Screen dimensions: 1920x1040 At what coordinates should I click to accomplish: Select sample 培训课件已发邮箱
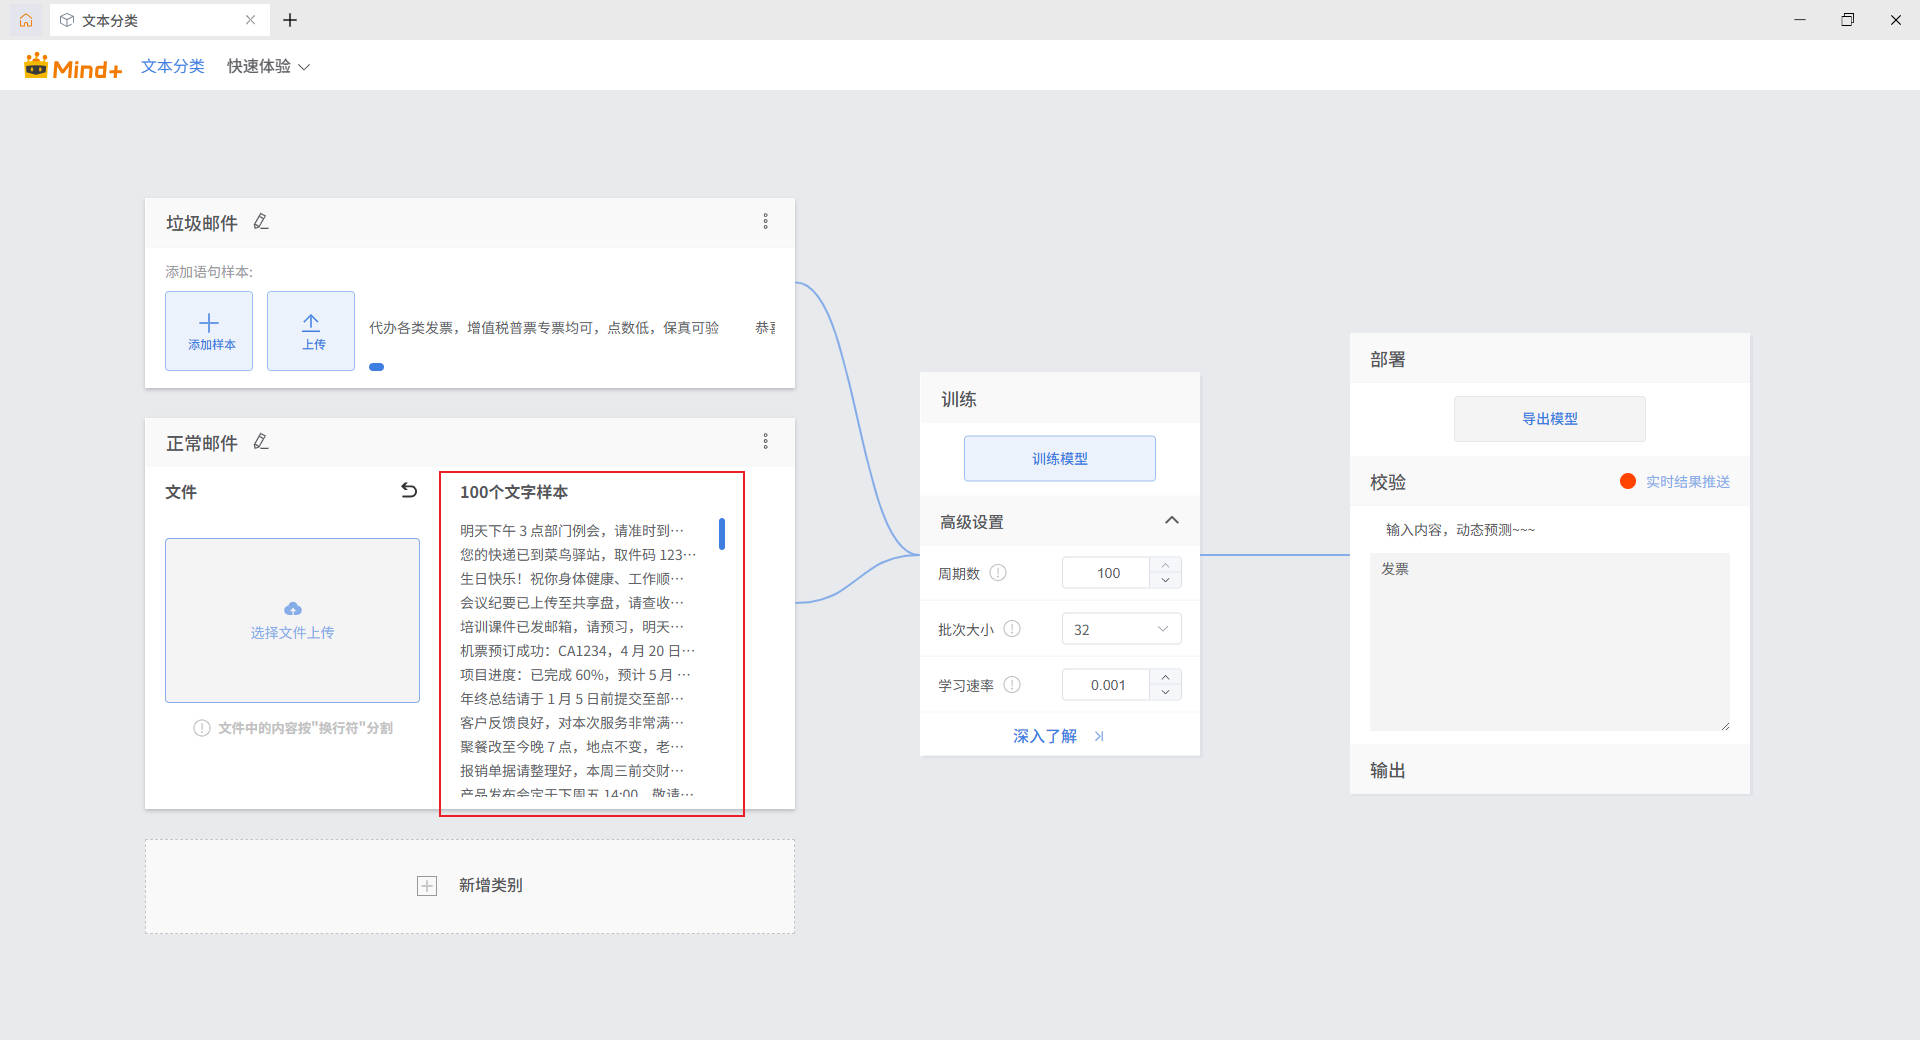pos(572,627)
